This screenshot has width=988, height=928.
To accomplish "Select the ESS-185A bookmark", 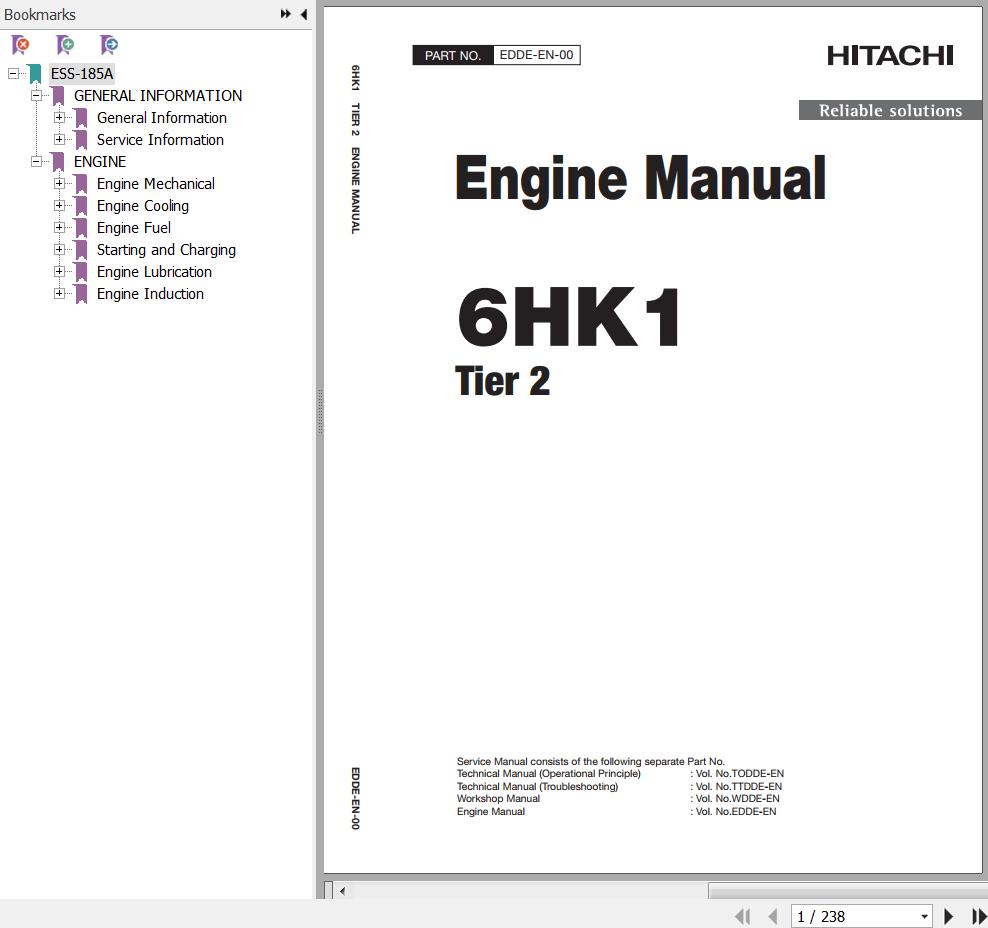I will pyautogui.click(x=82, y=74).
